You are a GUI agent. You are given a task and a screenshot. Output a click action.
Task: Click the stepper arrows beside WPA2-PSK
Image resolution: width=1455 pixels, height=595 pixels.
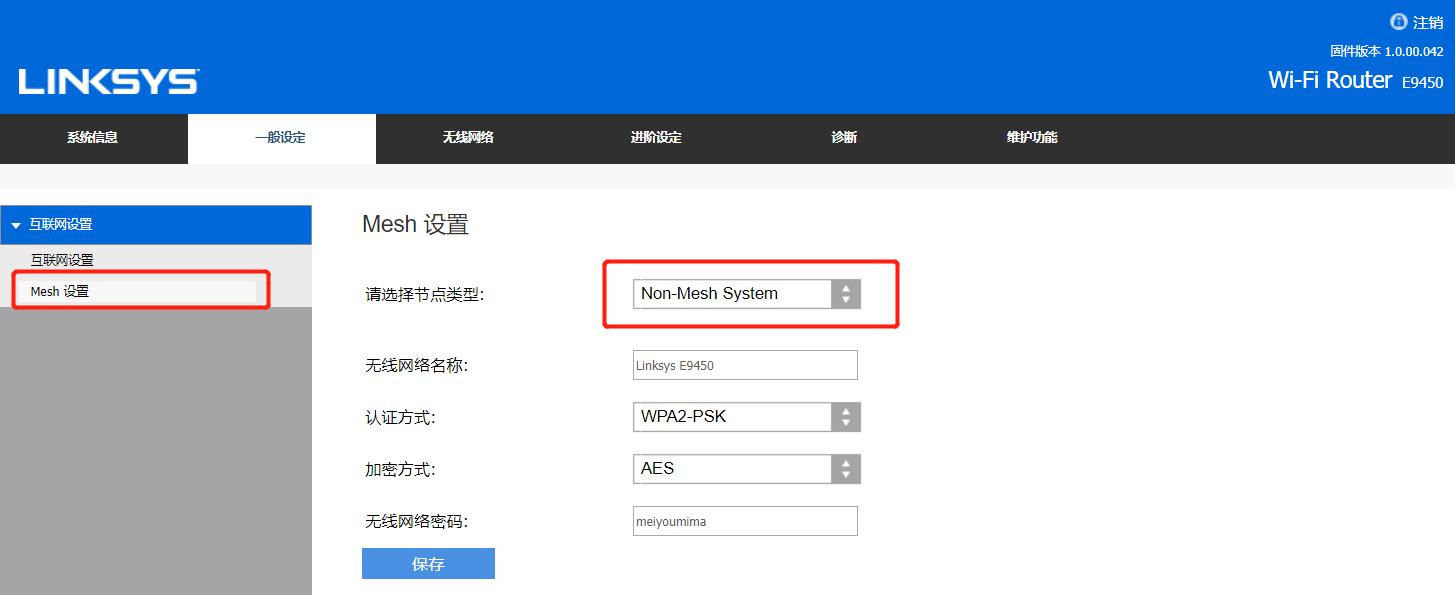[845, 416]
